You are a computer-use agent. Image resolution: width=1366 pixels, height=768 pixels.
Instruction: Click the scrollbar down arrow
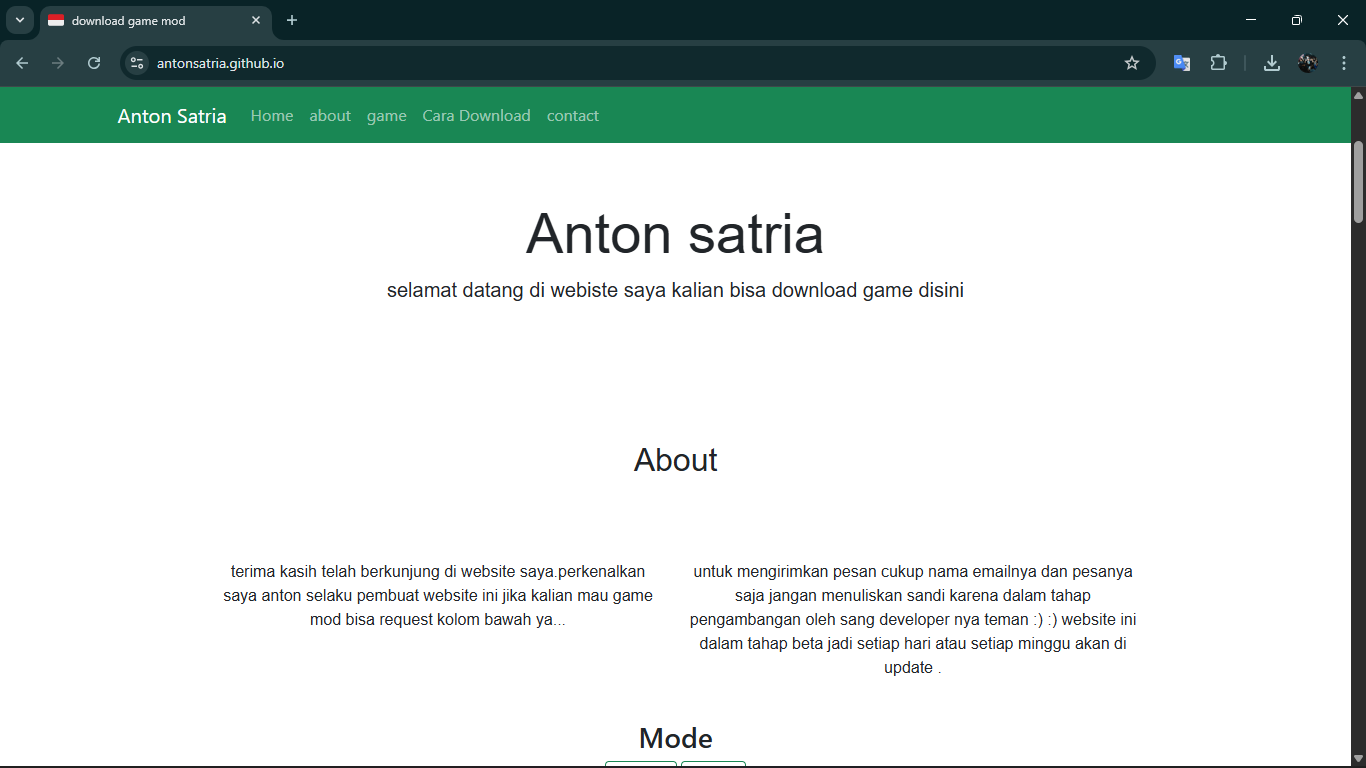[1358, 758]
